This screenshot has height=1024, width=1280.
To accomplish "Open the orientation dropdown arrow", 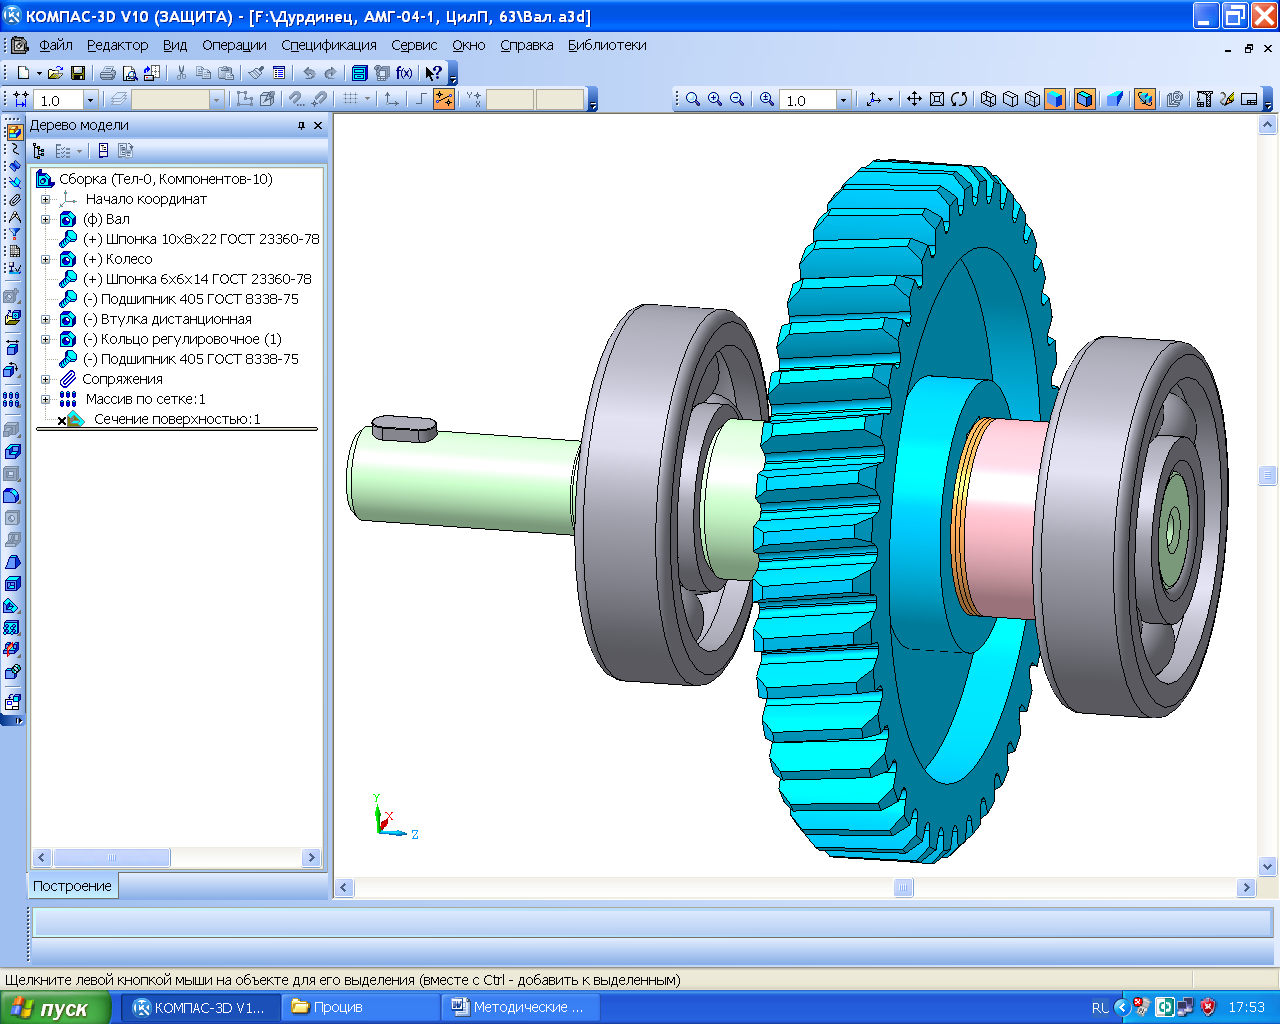I will 889,99.
